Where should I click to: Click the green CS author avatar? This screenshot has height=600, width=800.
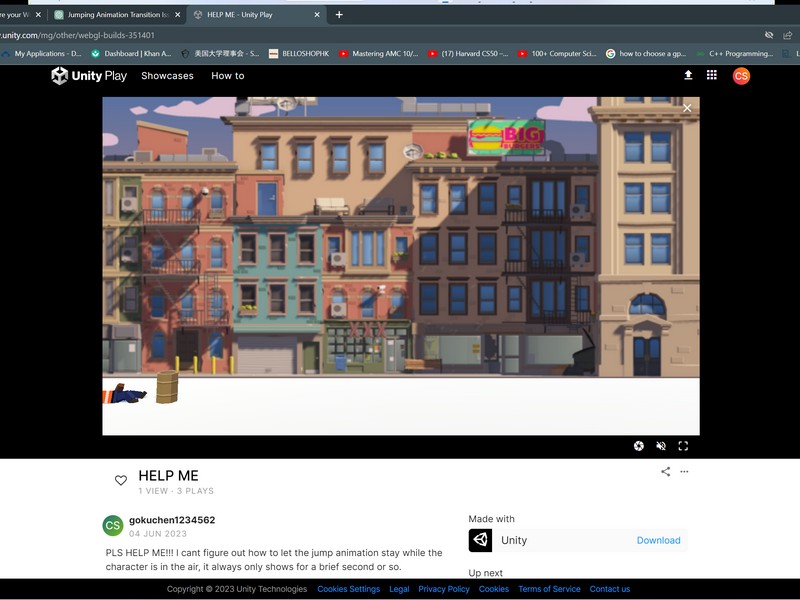tap(113, 526)
